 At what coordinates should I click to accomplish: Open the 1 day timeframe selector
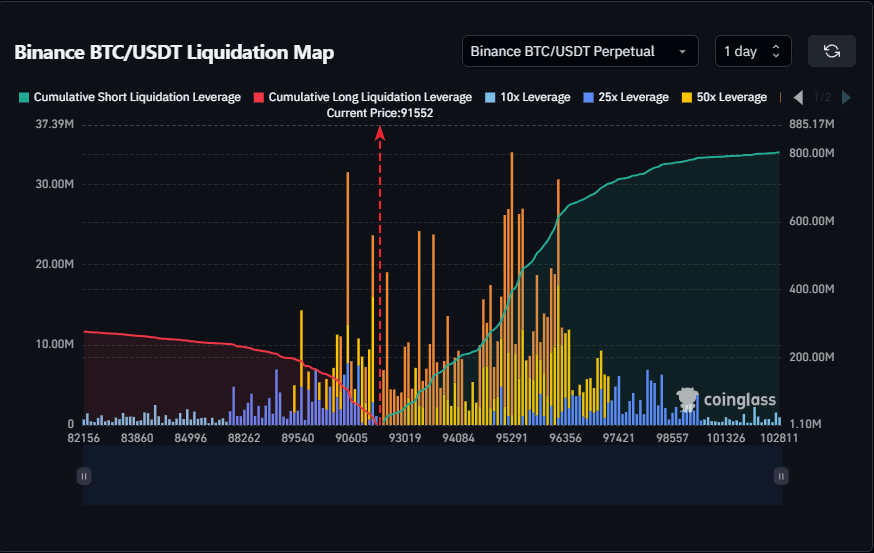pos(753,51)
